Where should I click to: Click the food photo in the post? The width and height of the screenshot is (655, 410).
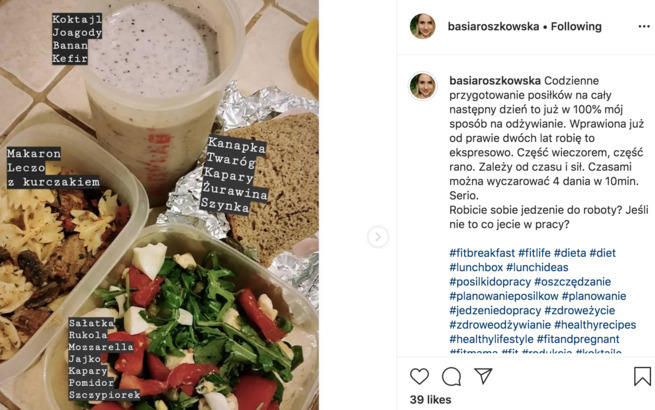[159, 205]
